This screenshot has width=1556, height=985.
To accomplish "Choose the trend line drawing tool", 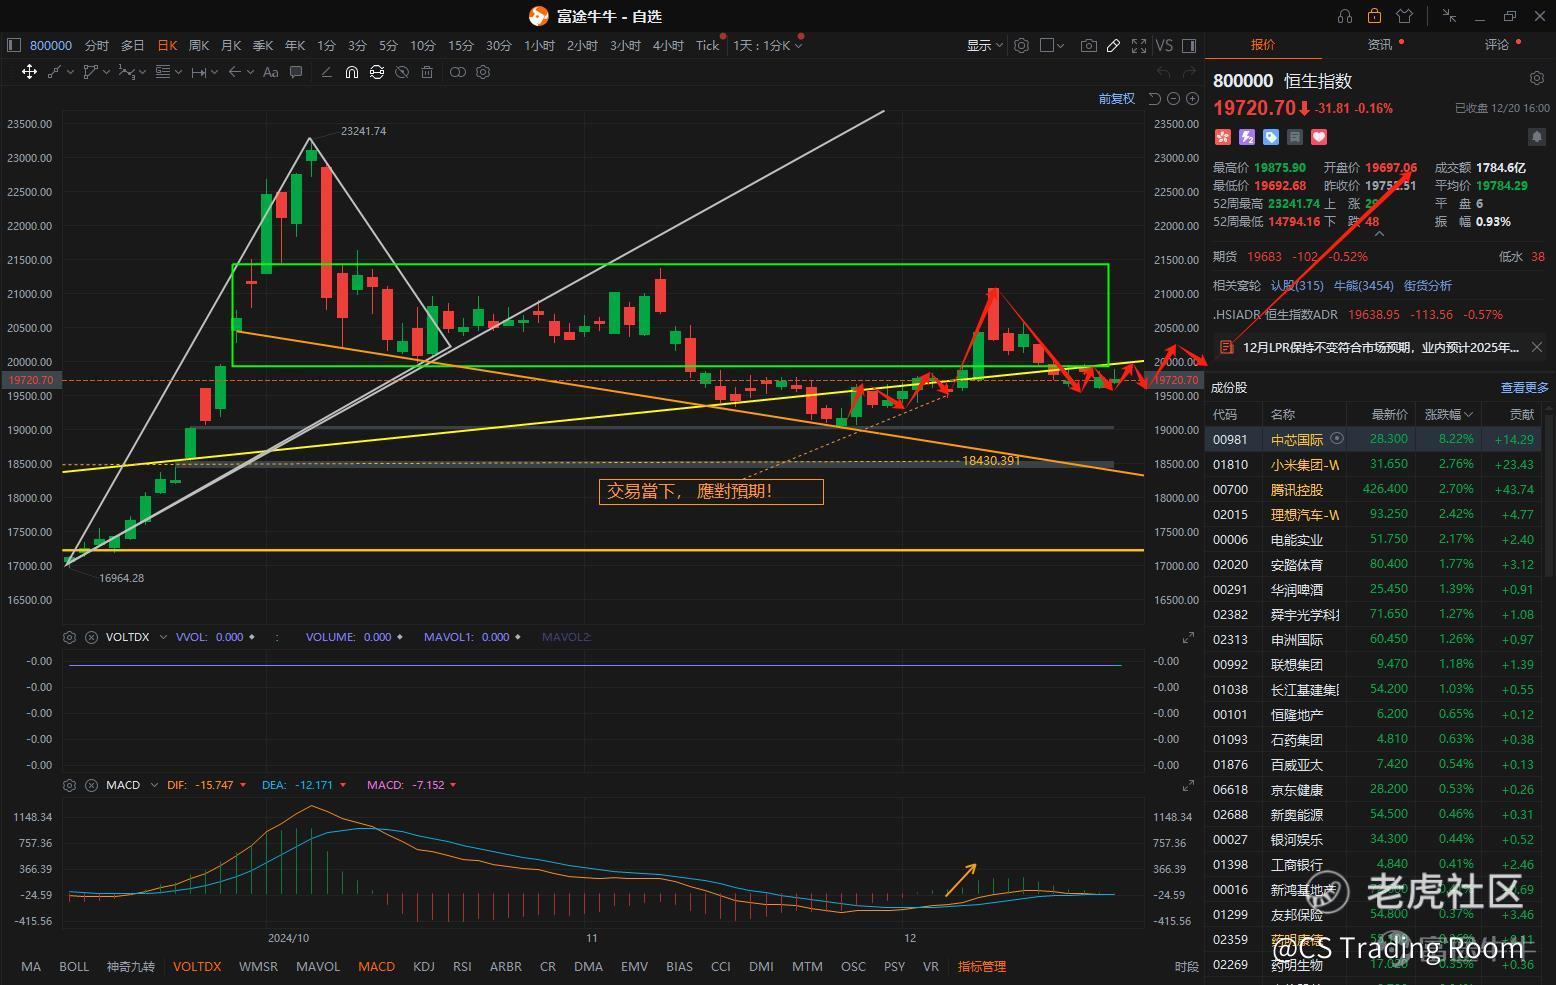I will tap(55, 72).
